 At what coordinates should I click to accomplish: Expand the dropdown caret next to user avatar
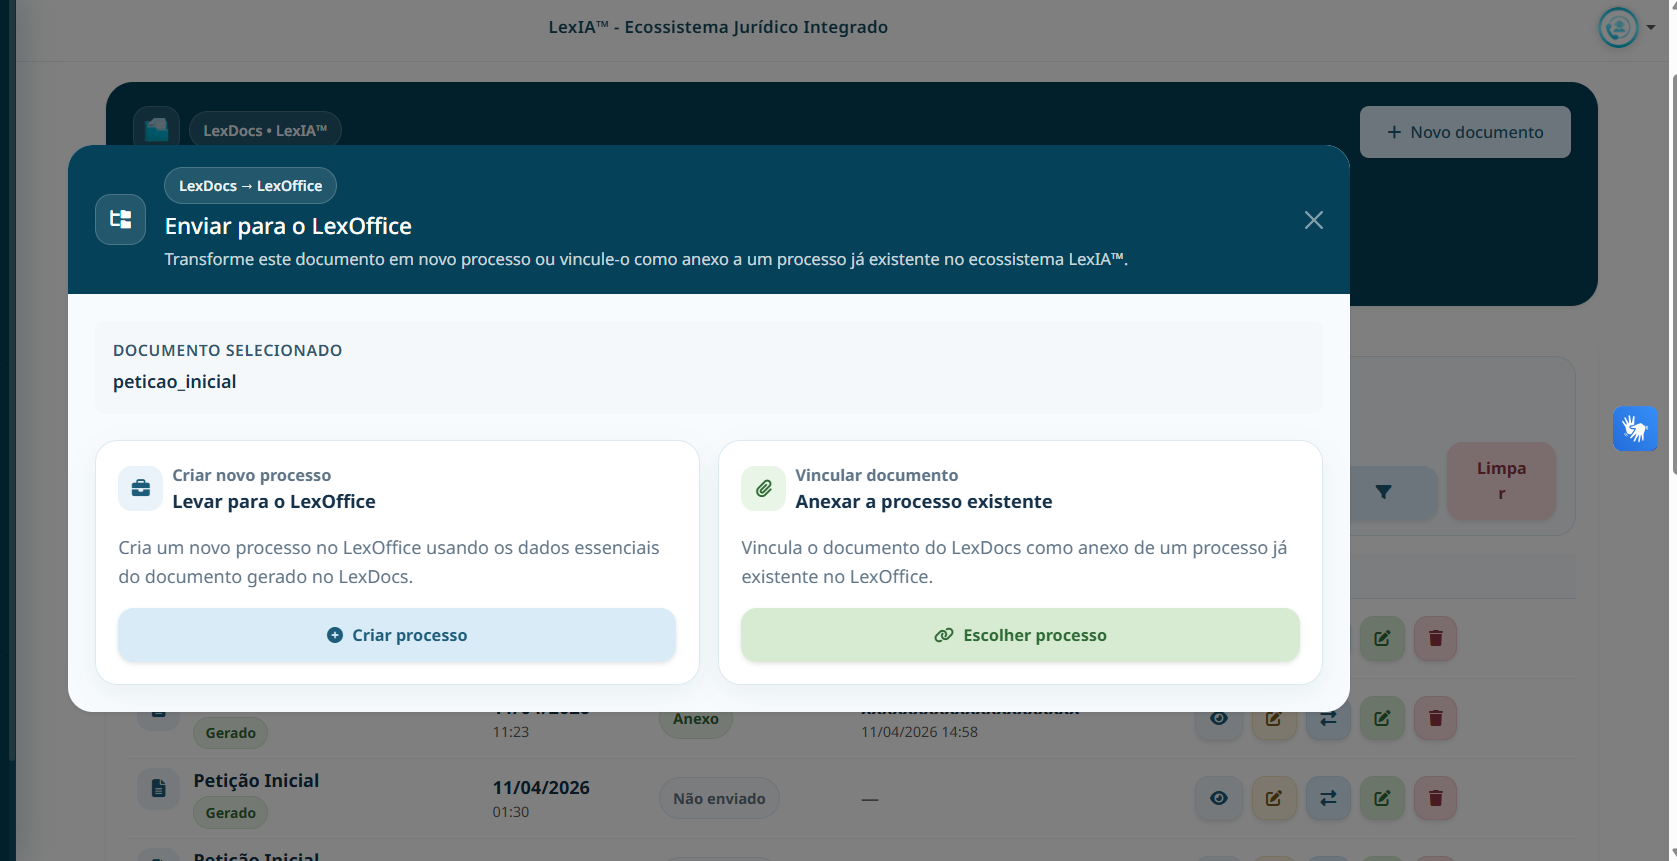click(1651, 28)
